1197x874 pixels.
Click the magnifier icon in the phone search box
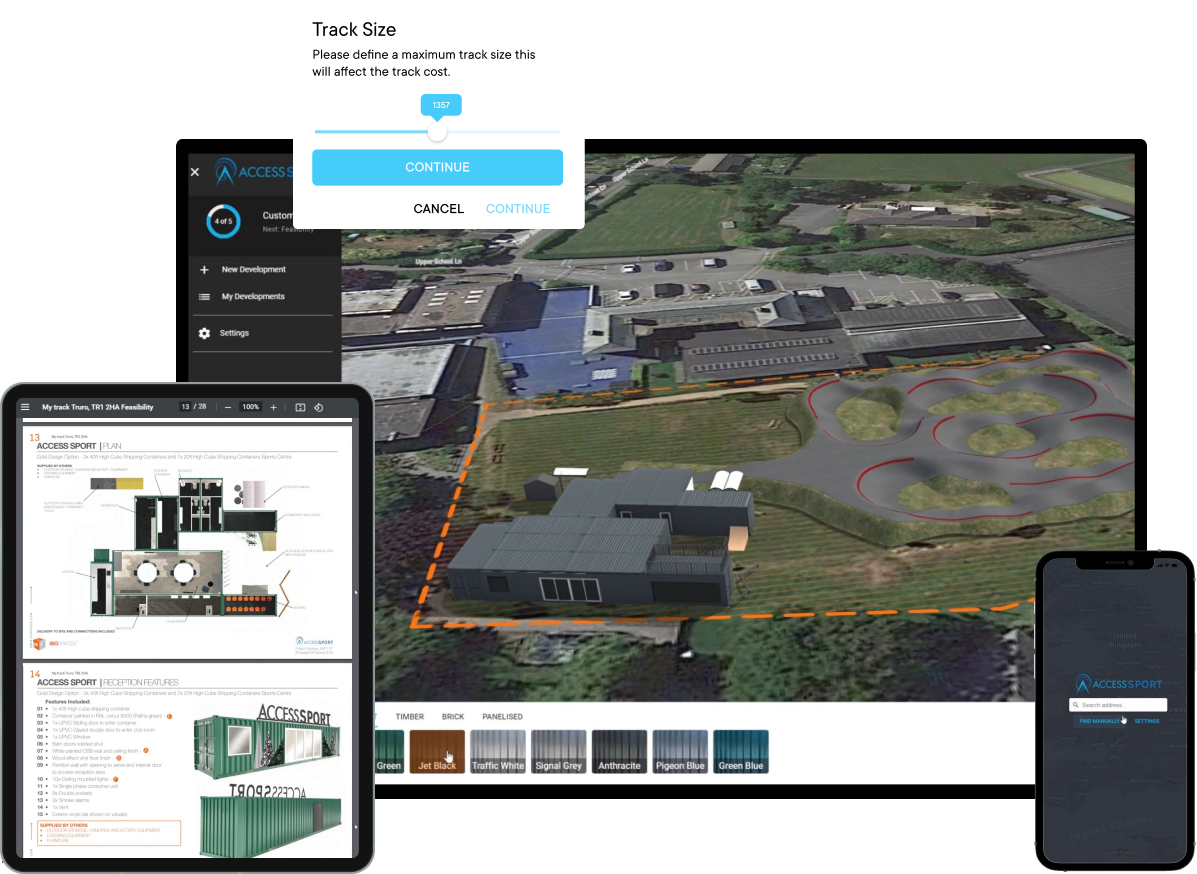(x=1076, y=705)
